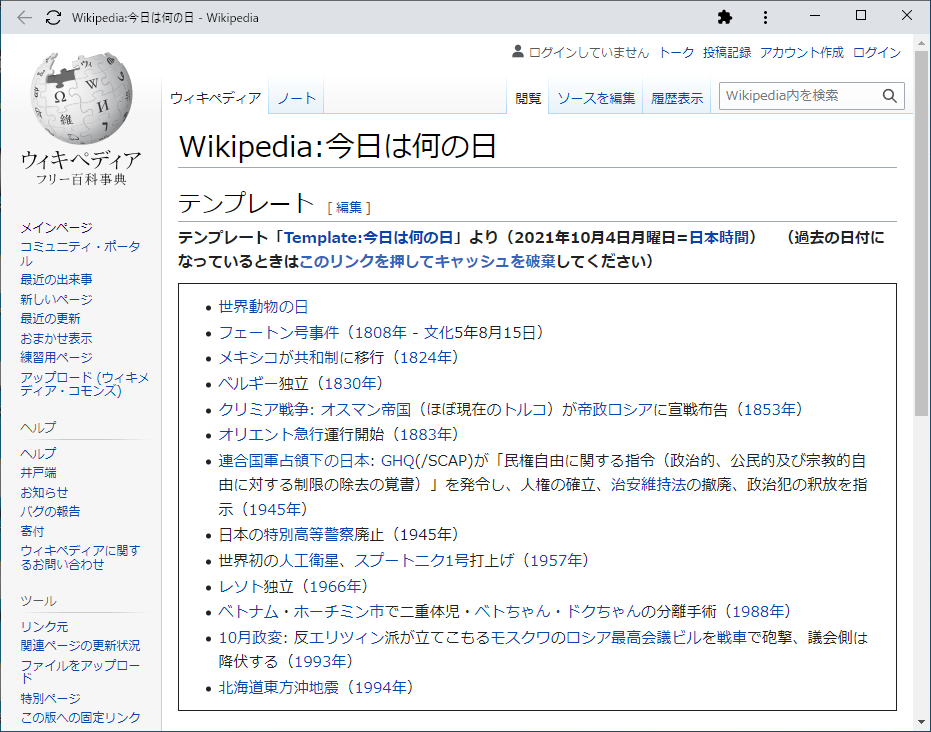The image size is (931, 732).
Task: Open 最近の更新 sidebar link
Action: coord(50,318)
